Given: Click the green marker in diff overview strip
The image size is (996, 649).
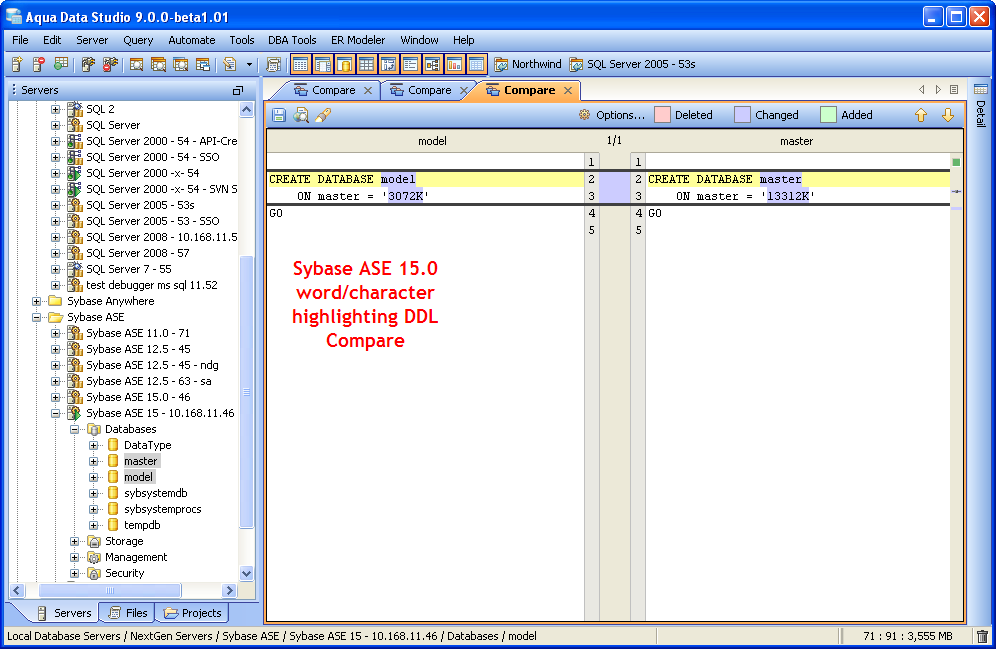Looking at the screenshot, I should [x=956, y=163].
